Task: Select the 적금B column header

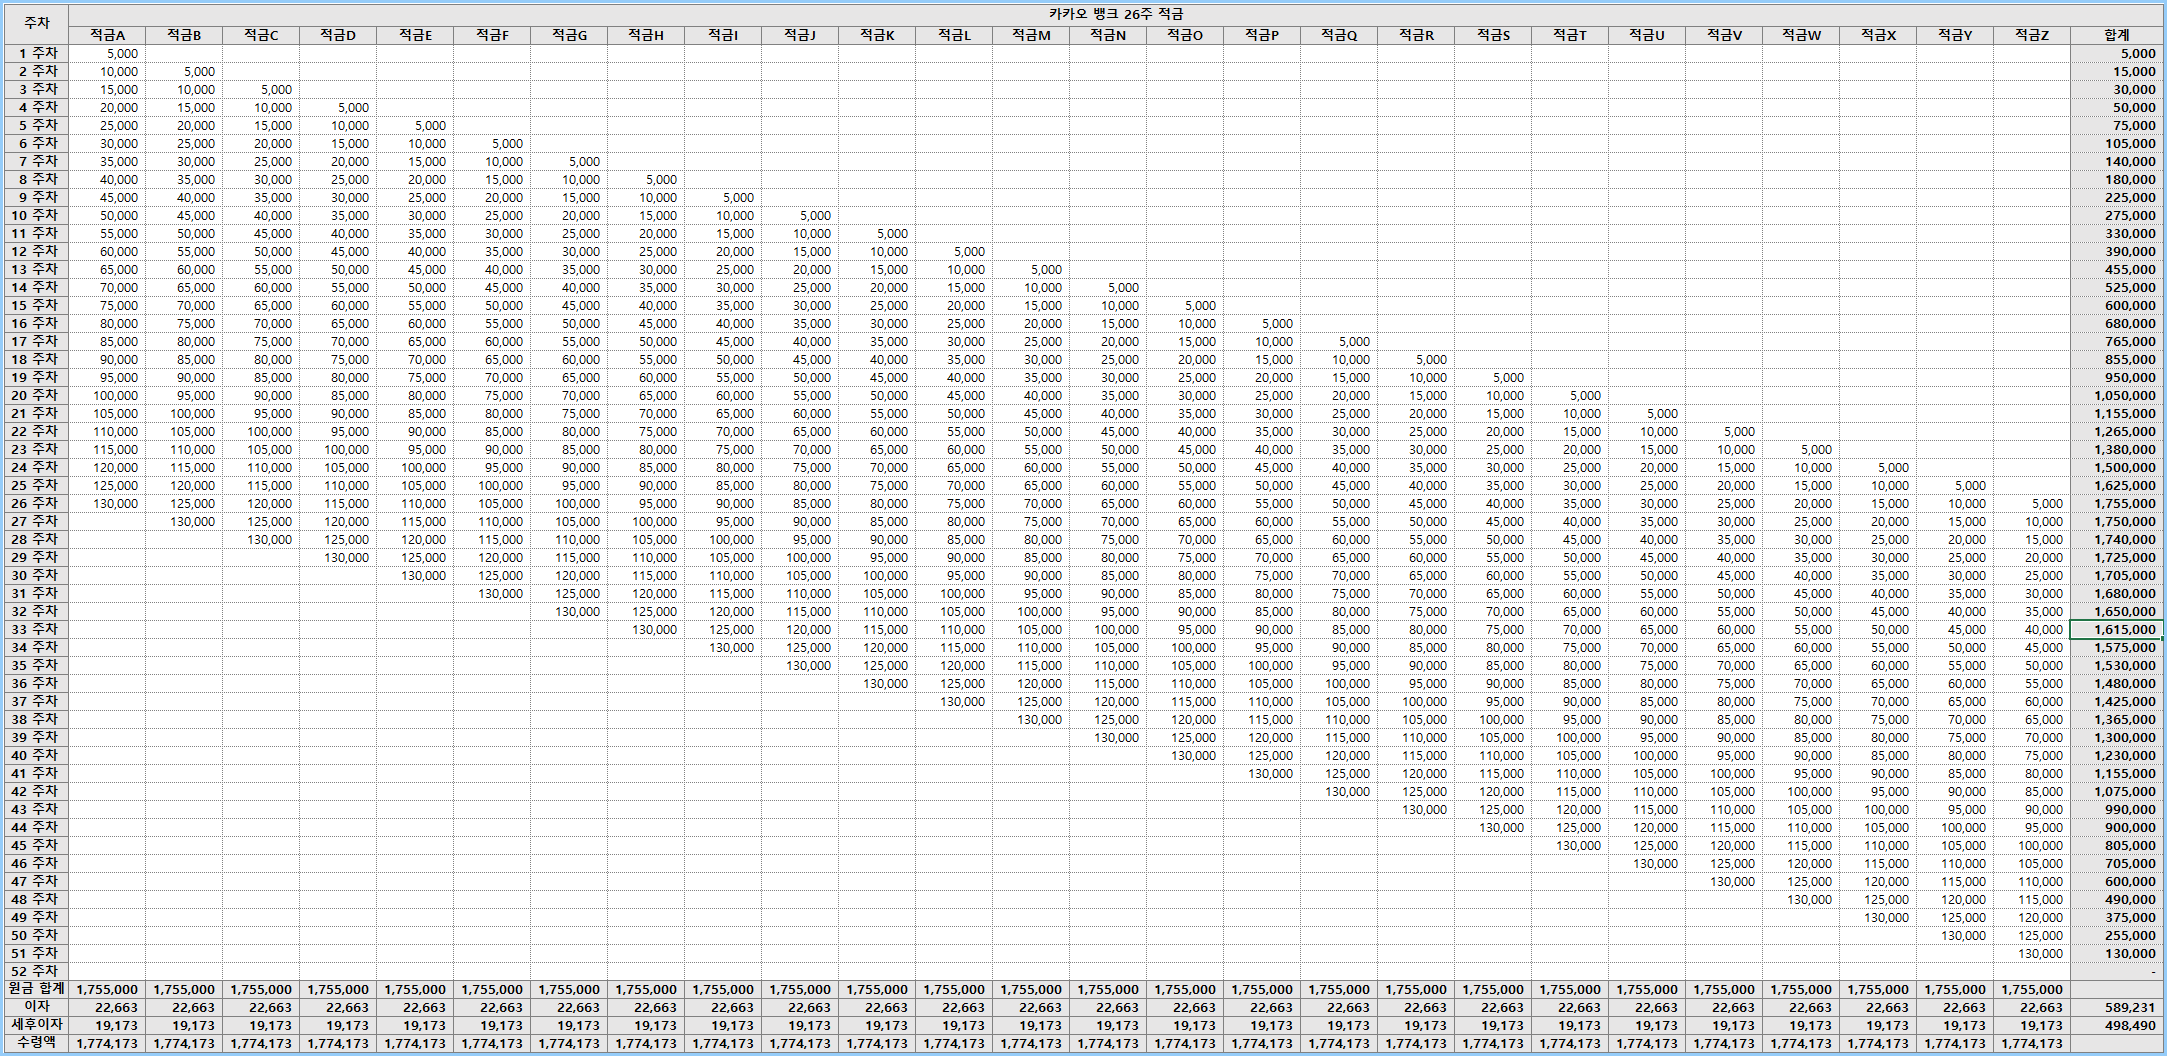Action: pyautogui.click(x=184, y=35)
